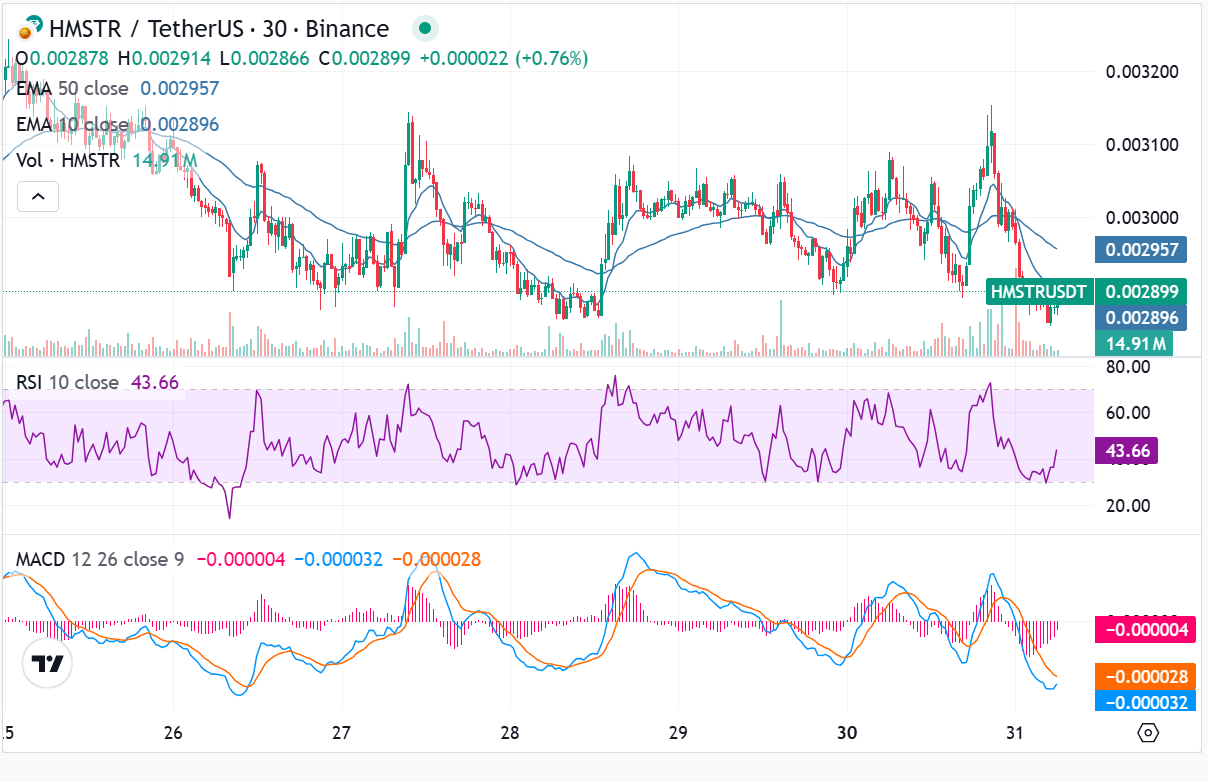Open chart settings hexagon icon on time axis

[x=1148, y=733]
